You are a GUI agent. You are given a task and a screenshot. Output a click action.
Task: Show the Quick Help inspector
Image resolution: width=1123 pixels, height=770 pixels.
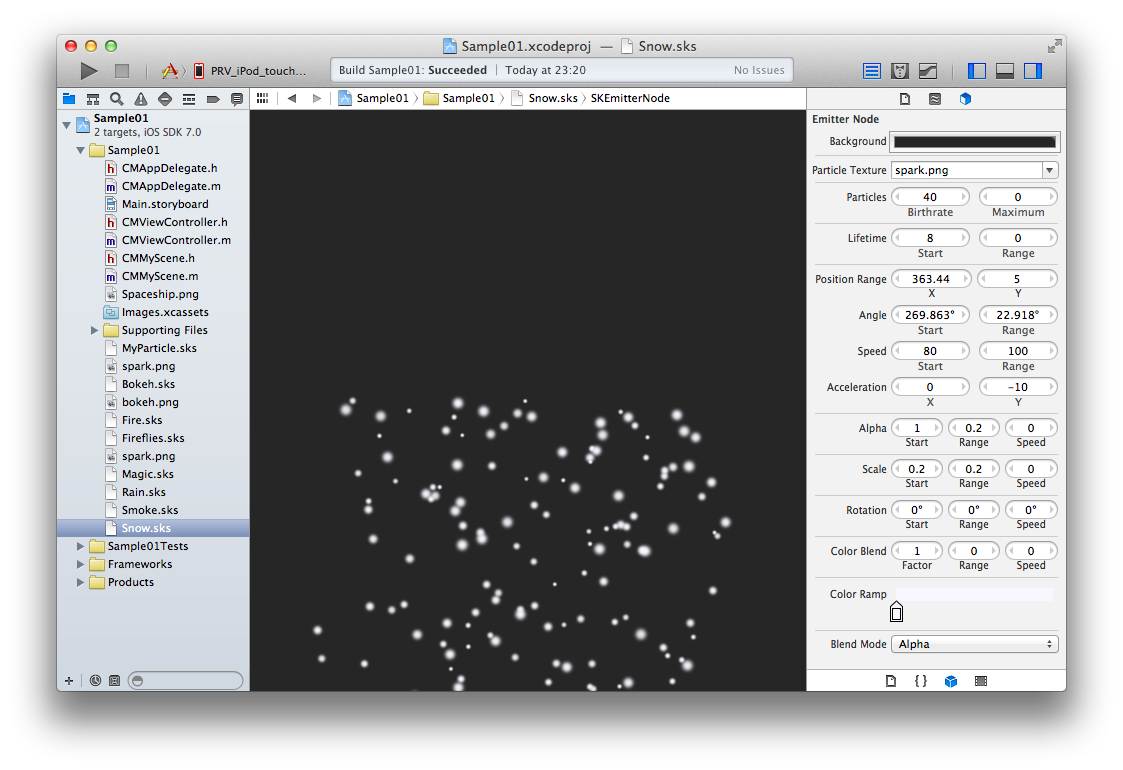935,99
